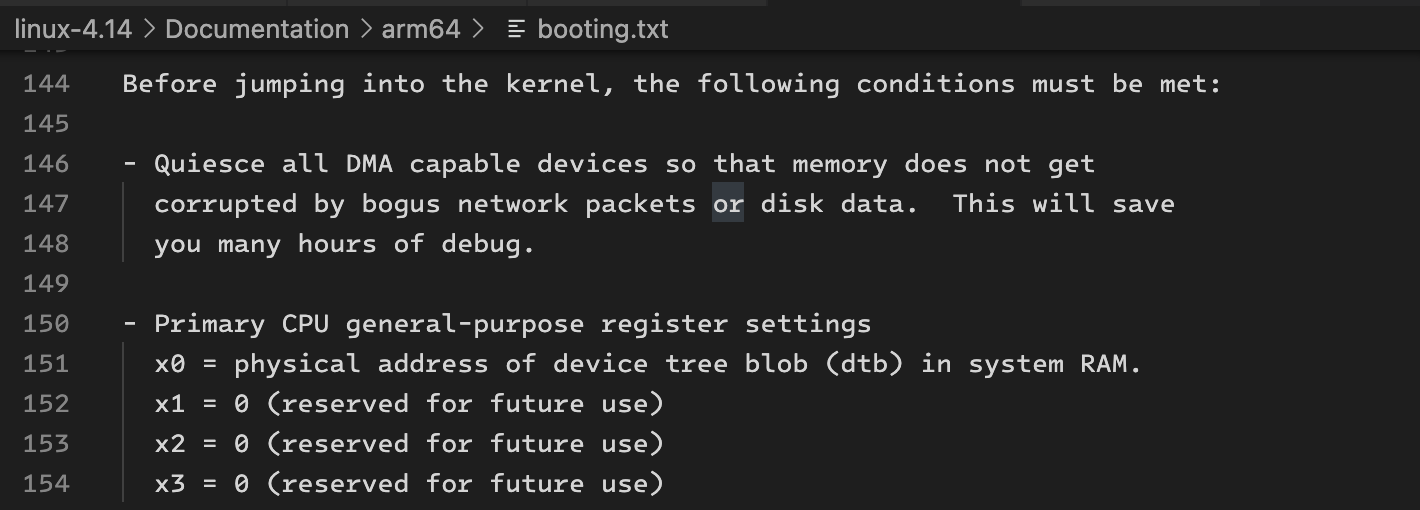Click line number 154 in gutter

46,484
